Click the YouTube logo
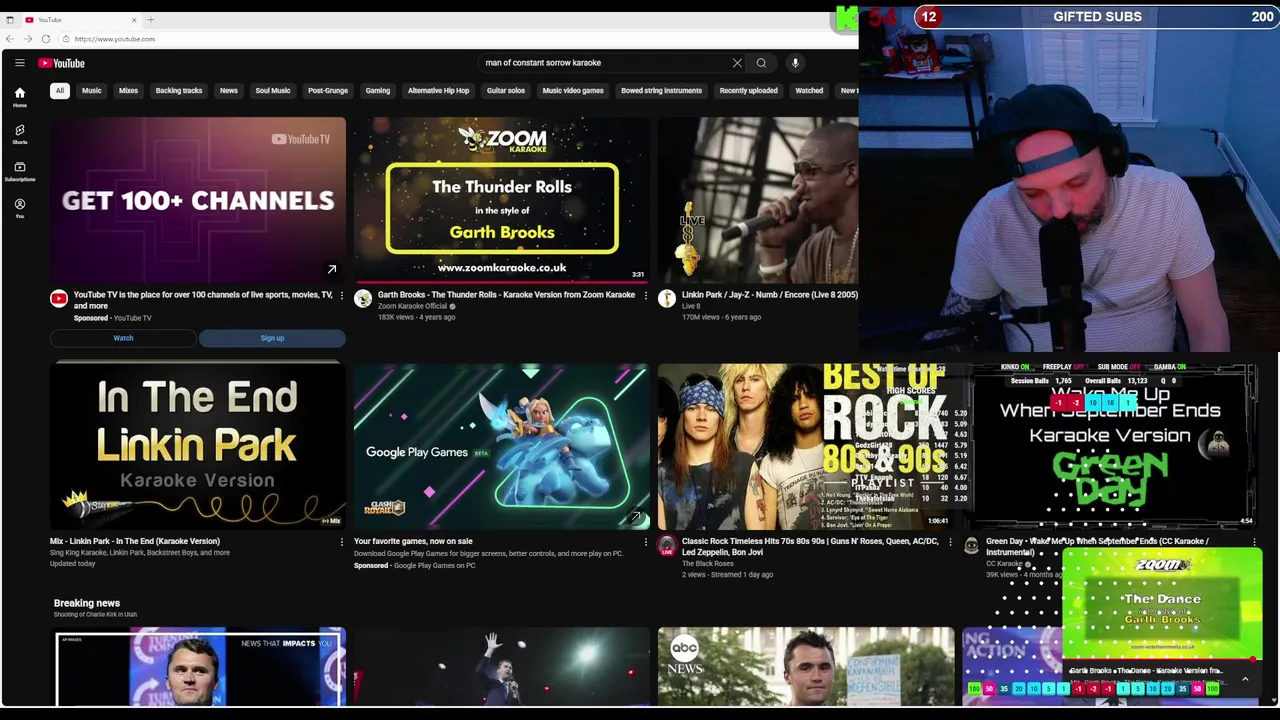Viewport: 1280px width, 720px height. click(x=62, y=63)
